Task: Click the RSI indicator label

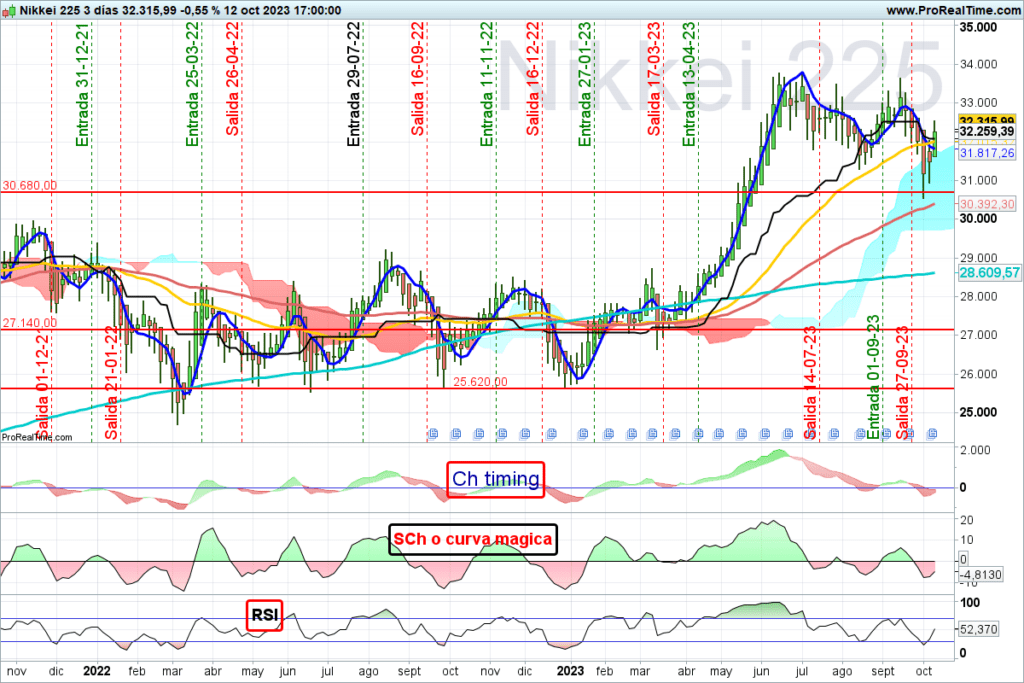Action: (264, 615)
